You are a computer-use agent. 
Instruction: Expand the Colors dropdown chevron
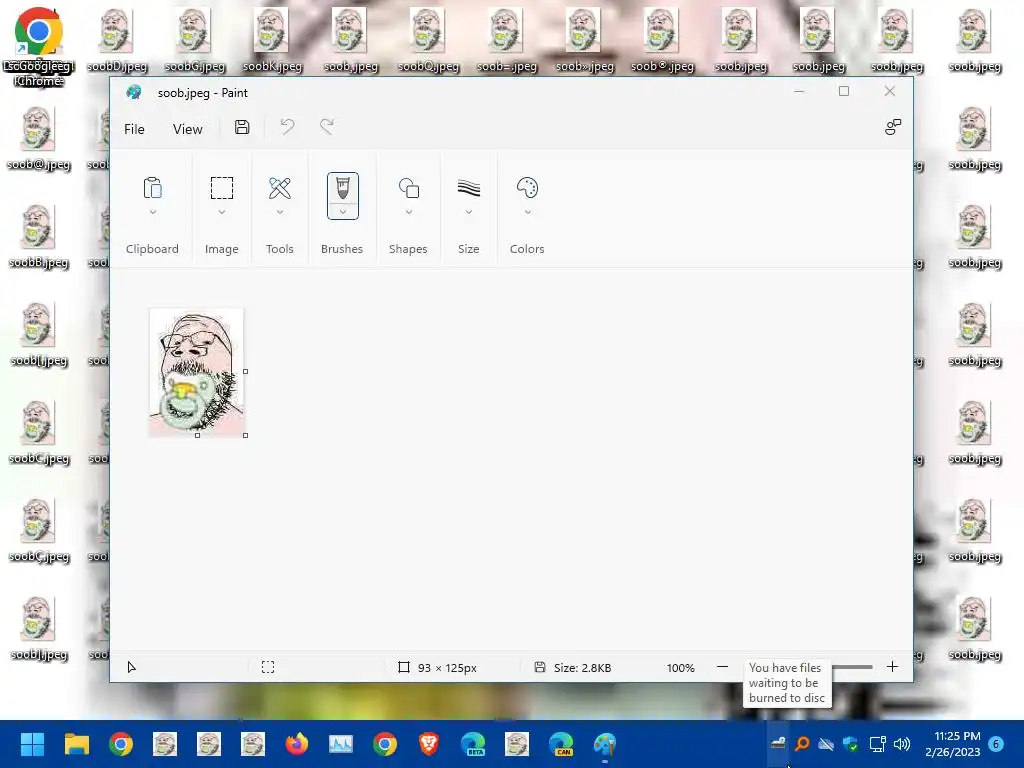click(527, 212)
